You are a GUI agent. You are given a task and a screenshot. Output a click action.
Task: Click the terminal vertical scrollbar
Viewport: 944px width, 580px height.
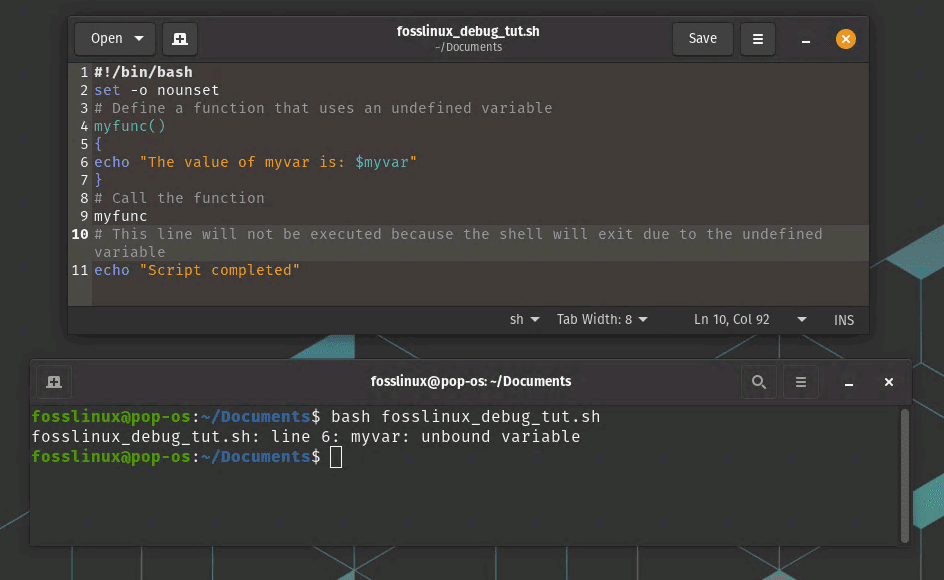tap(905, 475)
